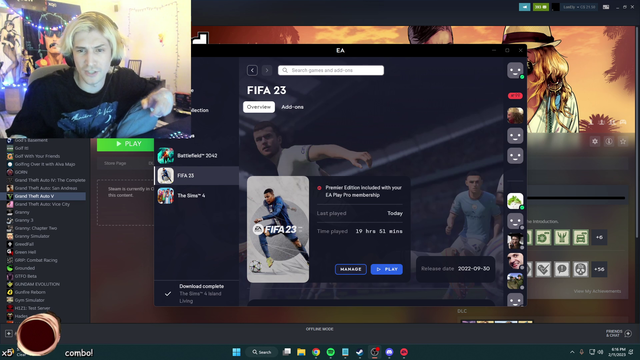The image size is (640, 360).
Task: Open OBS from the taskbar
Action: [374, 352]
